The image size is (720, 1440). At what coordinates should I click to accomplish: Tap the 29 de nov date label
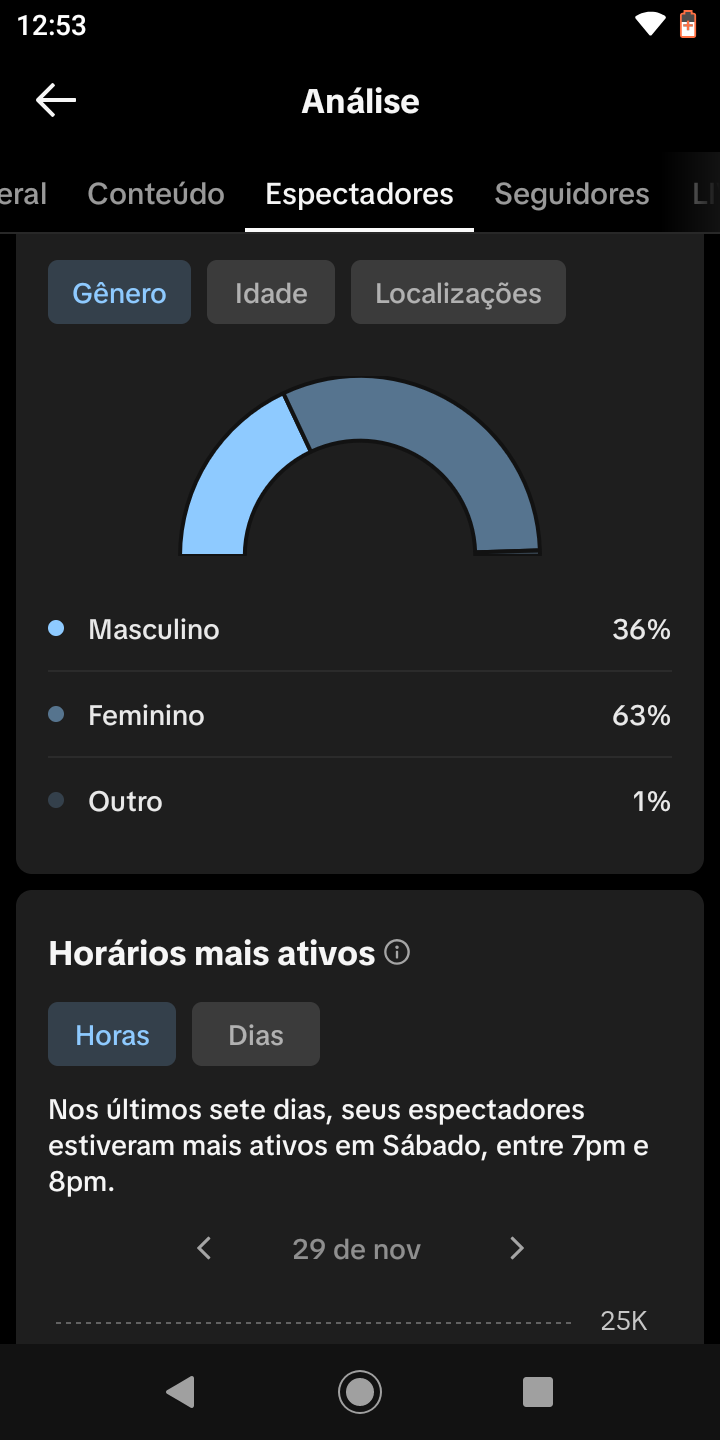click(356, 1249)
